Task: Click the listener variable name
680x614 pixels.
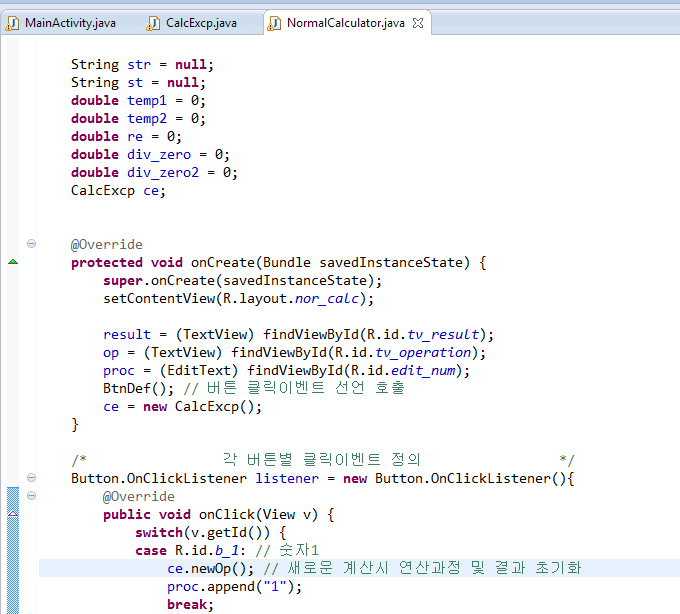Action: [287, 478]
